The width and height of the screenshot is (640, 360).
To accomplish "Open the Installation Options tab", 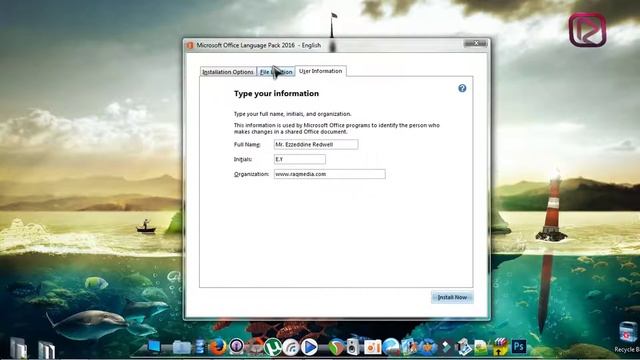I will click(x=228, y=72).
